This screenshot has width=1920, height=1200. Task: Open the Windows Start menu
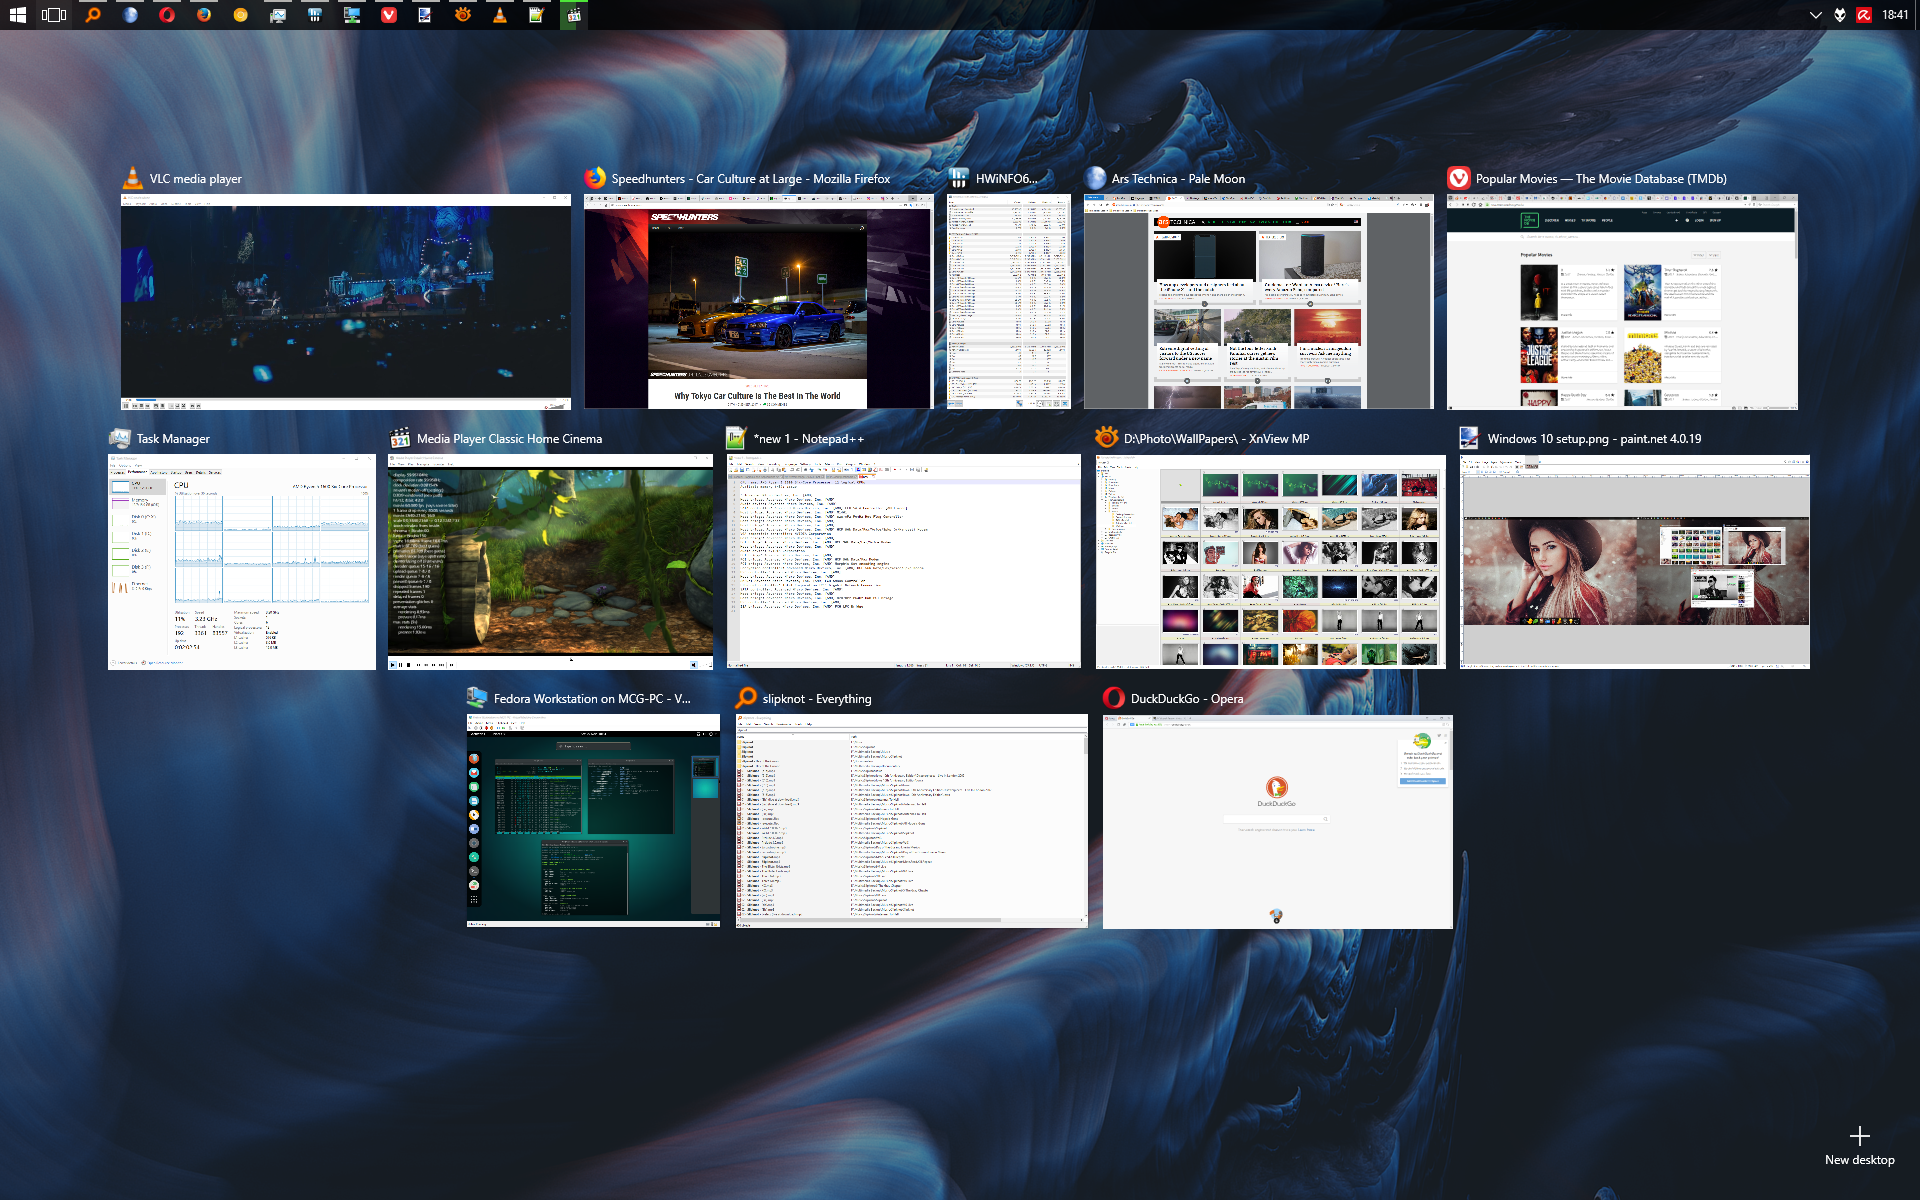pos(17,15)
